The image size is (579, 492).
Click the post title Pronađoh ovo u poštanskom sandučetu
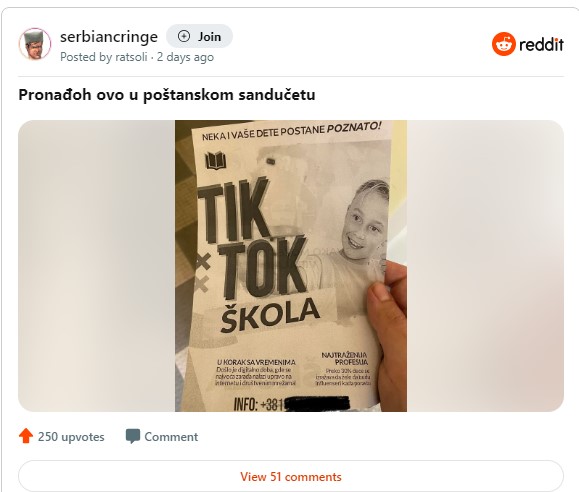point(167,95)
